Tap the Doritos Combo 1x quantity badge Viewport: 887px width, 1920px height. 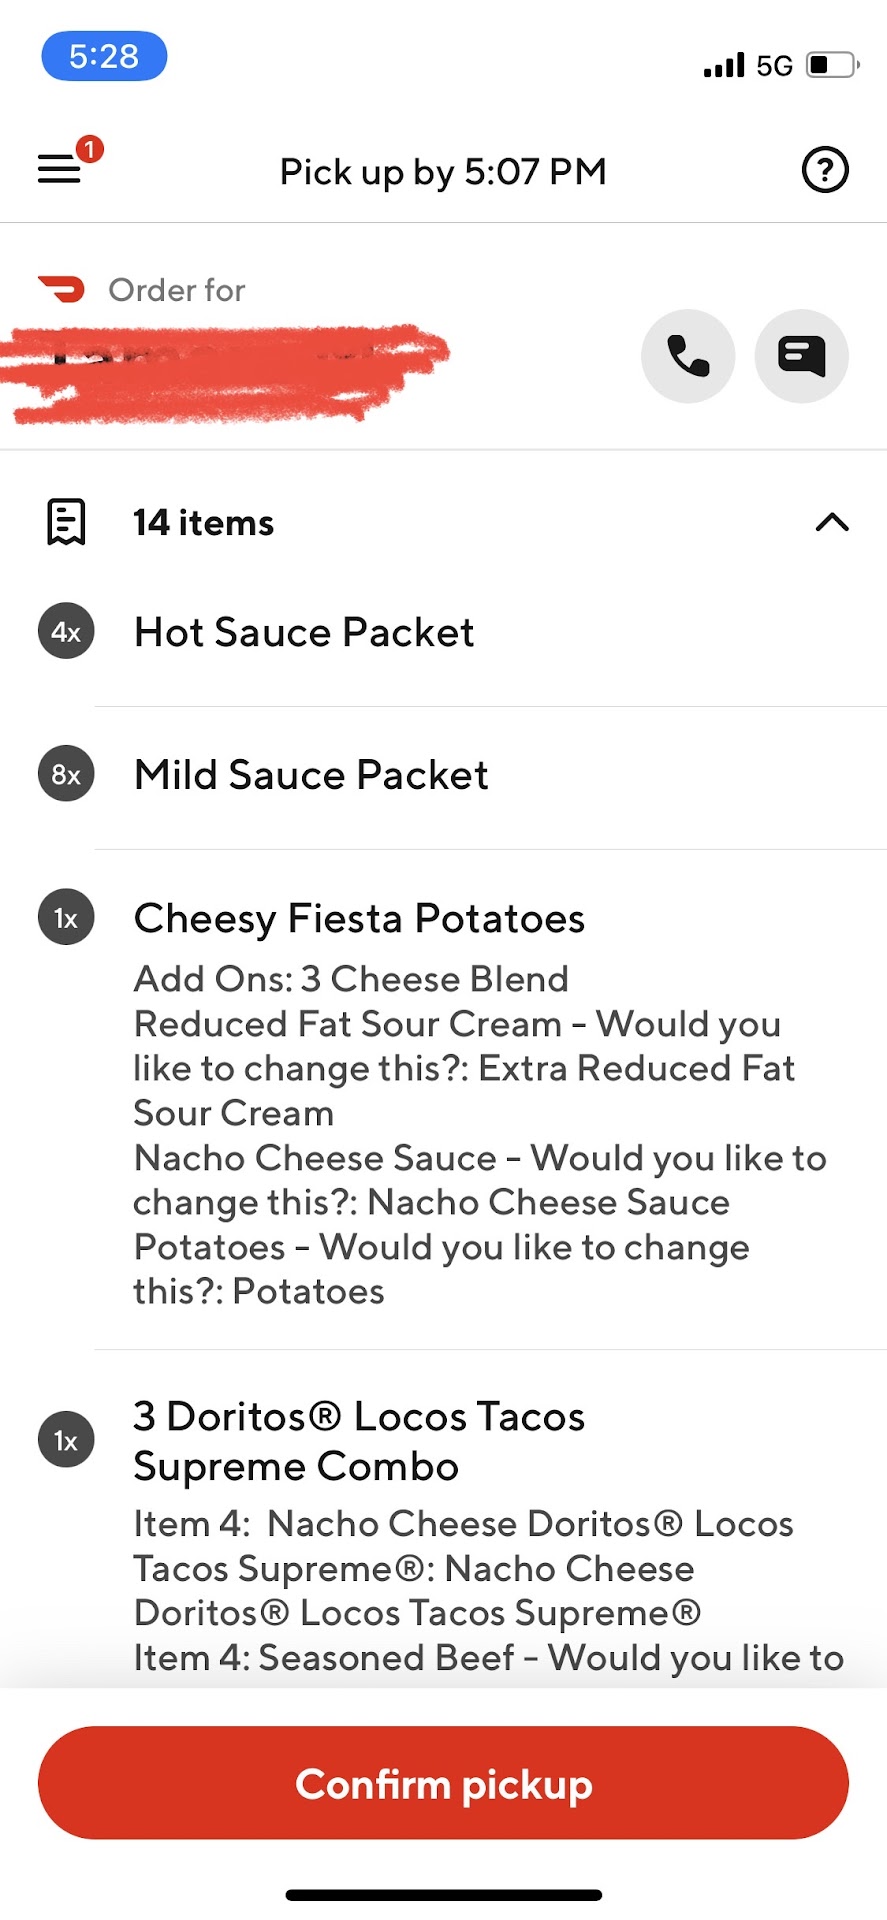coord(66,1440)
